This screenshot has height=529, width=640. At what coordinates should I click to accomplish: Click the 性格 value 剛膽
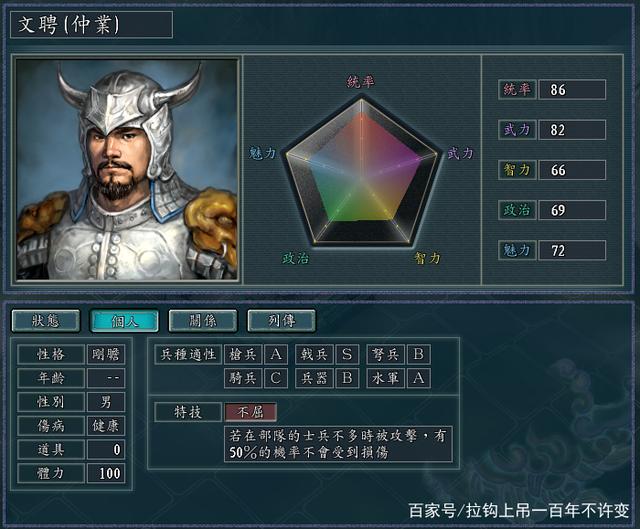pos(106,354)
